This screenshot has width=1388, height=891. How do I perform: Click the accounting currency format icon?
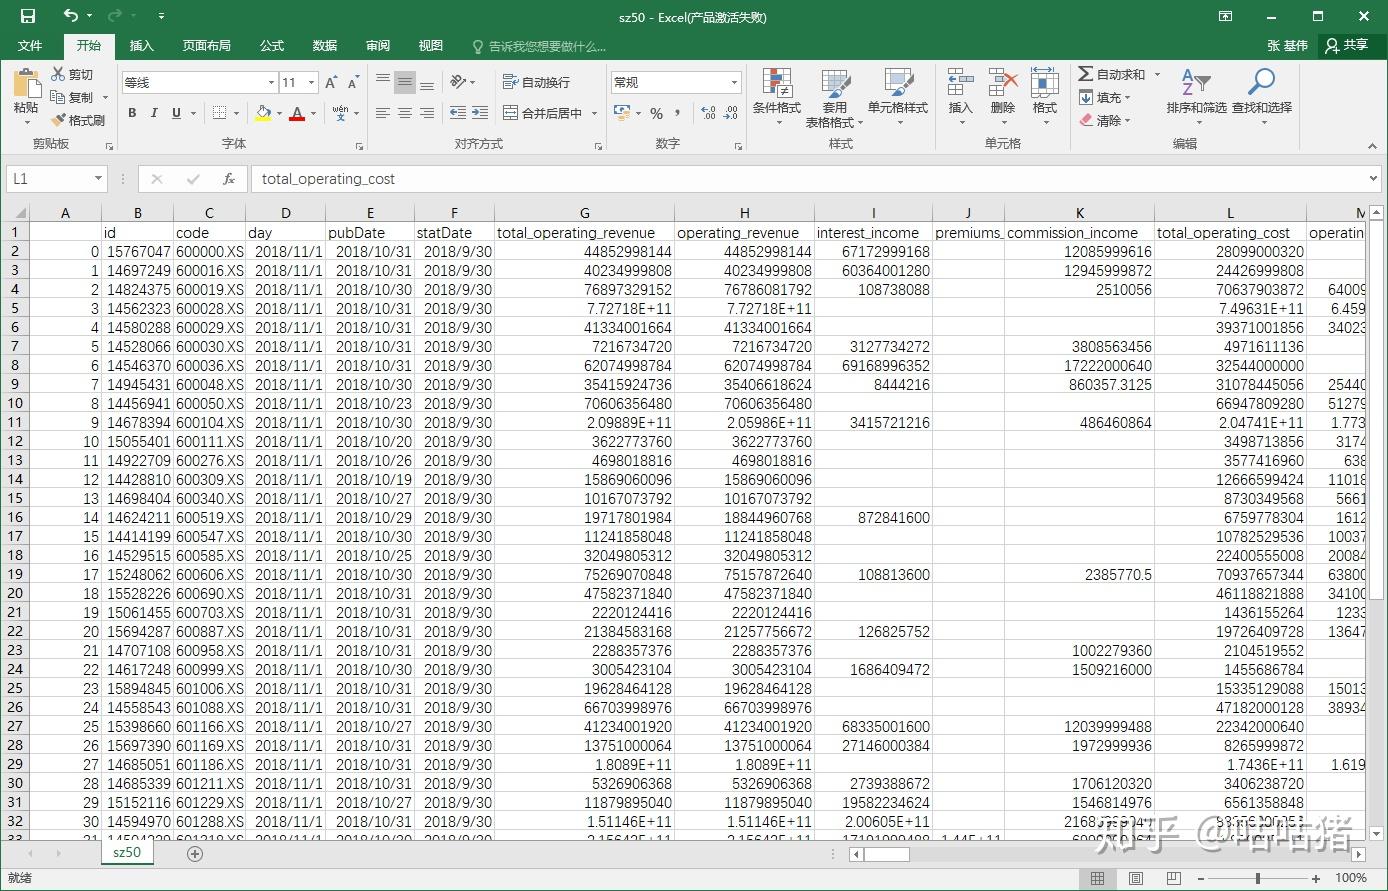[x=622, y=113]
